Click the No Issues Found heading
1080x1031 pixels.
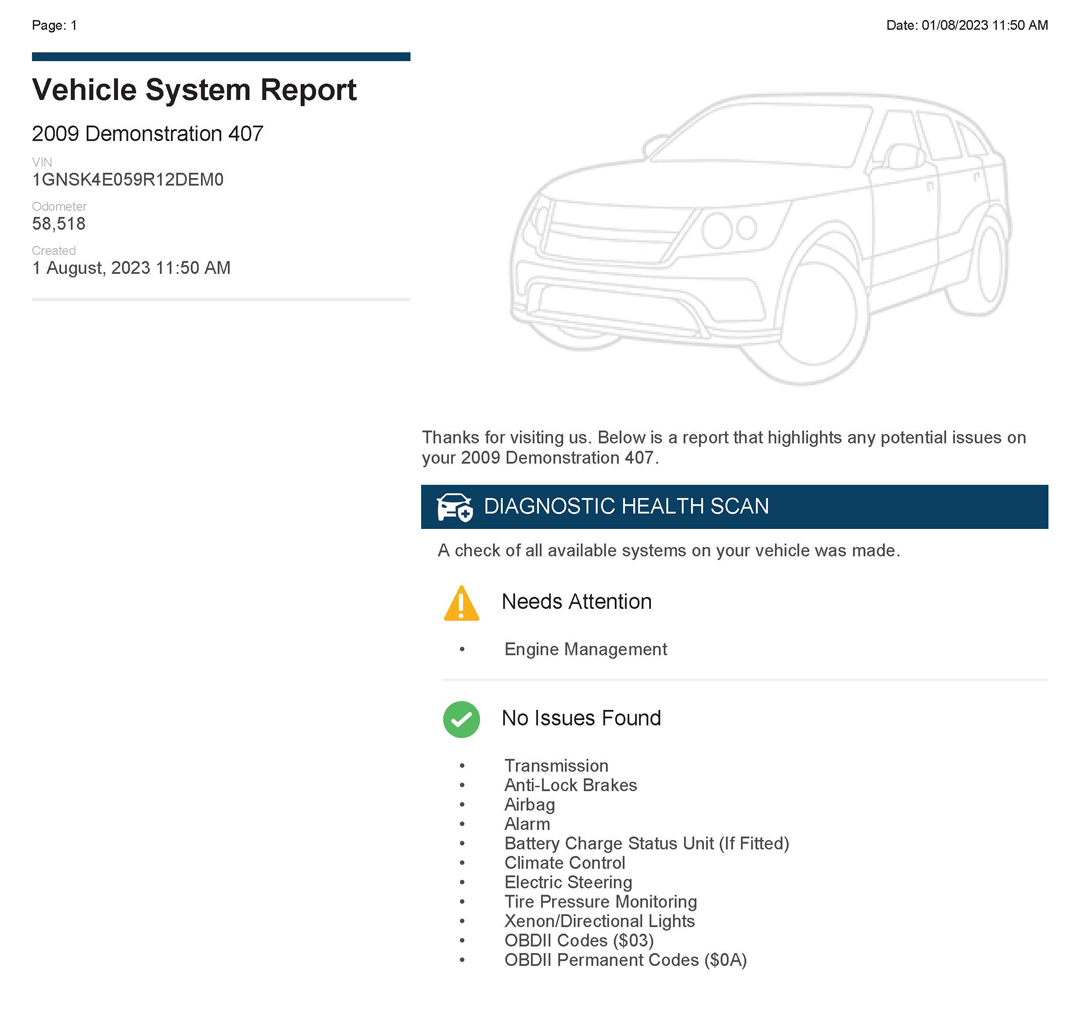[581, 719]
